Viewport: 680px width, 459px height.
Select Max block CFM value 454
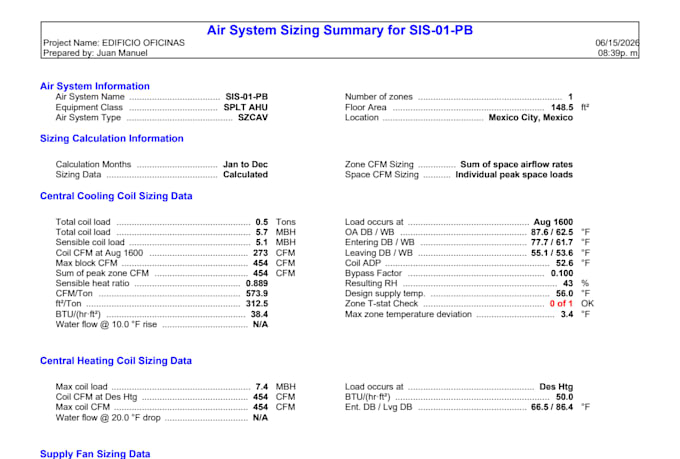pyautogui.click(x=261, y=263)
